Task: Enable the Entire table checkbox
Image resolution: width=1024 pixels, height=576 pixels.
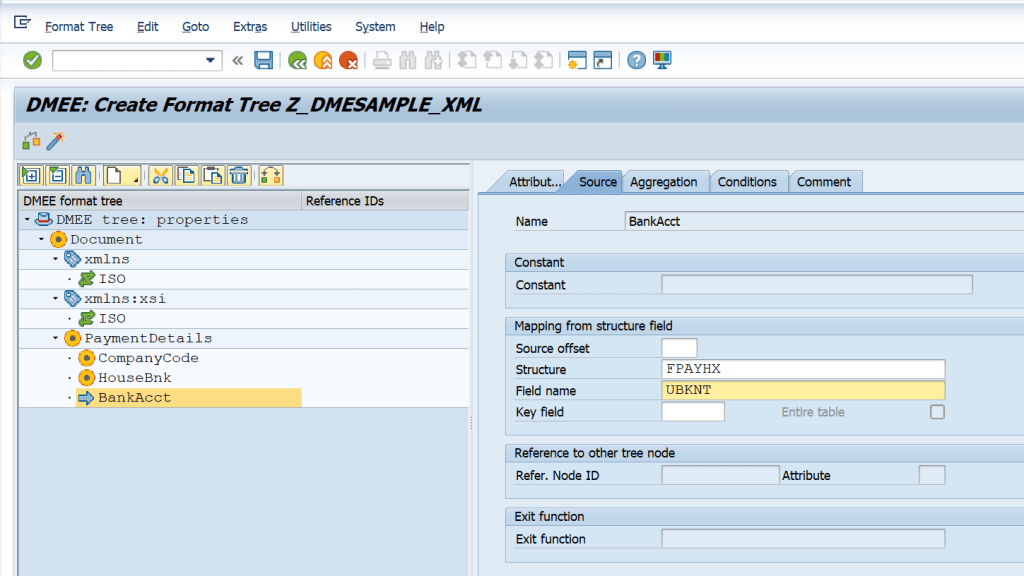Action: coord(937,410)
